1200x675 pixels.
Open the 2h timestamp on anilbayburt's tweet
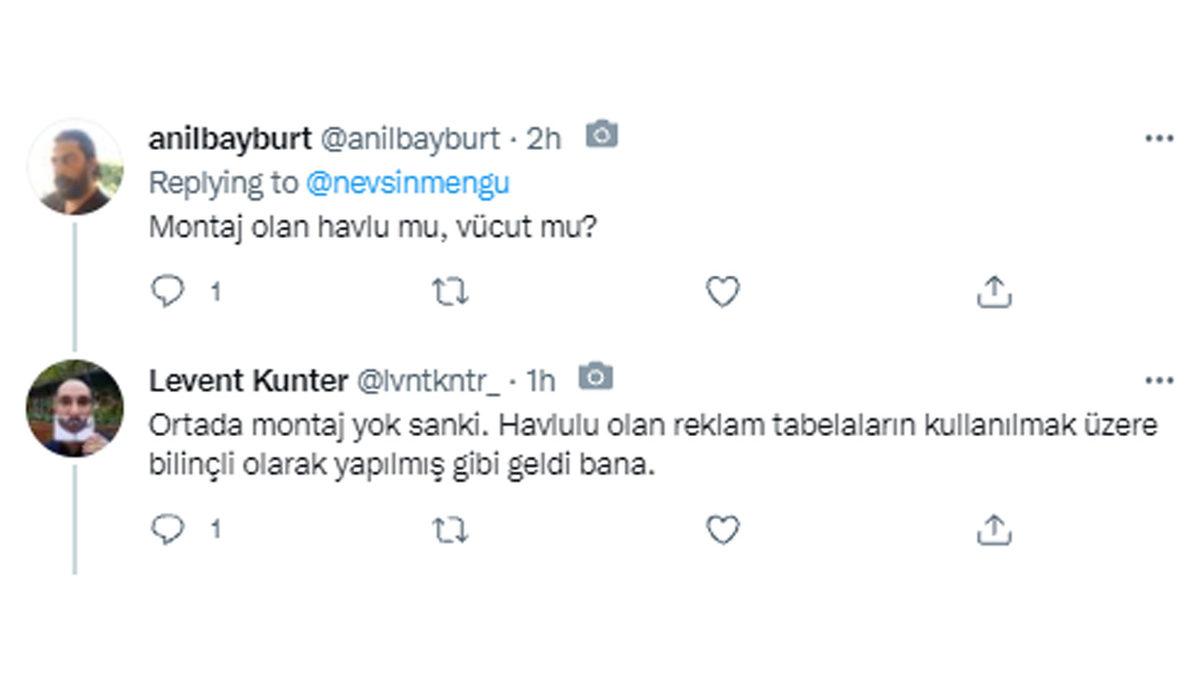(x=541, y=138)
